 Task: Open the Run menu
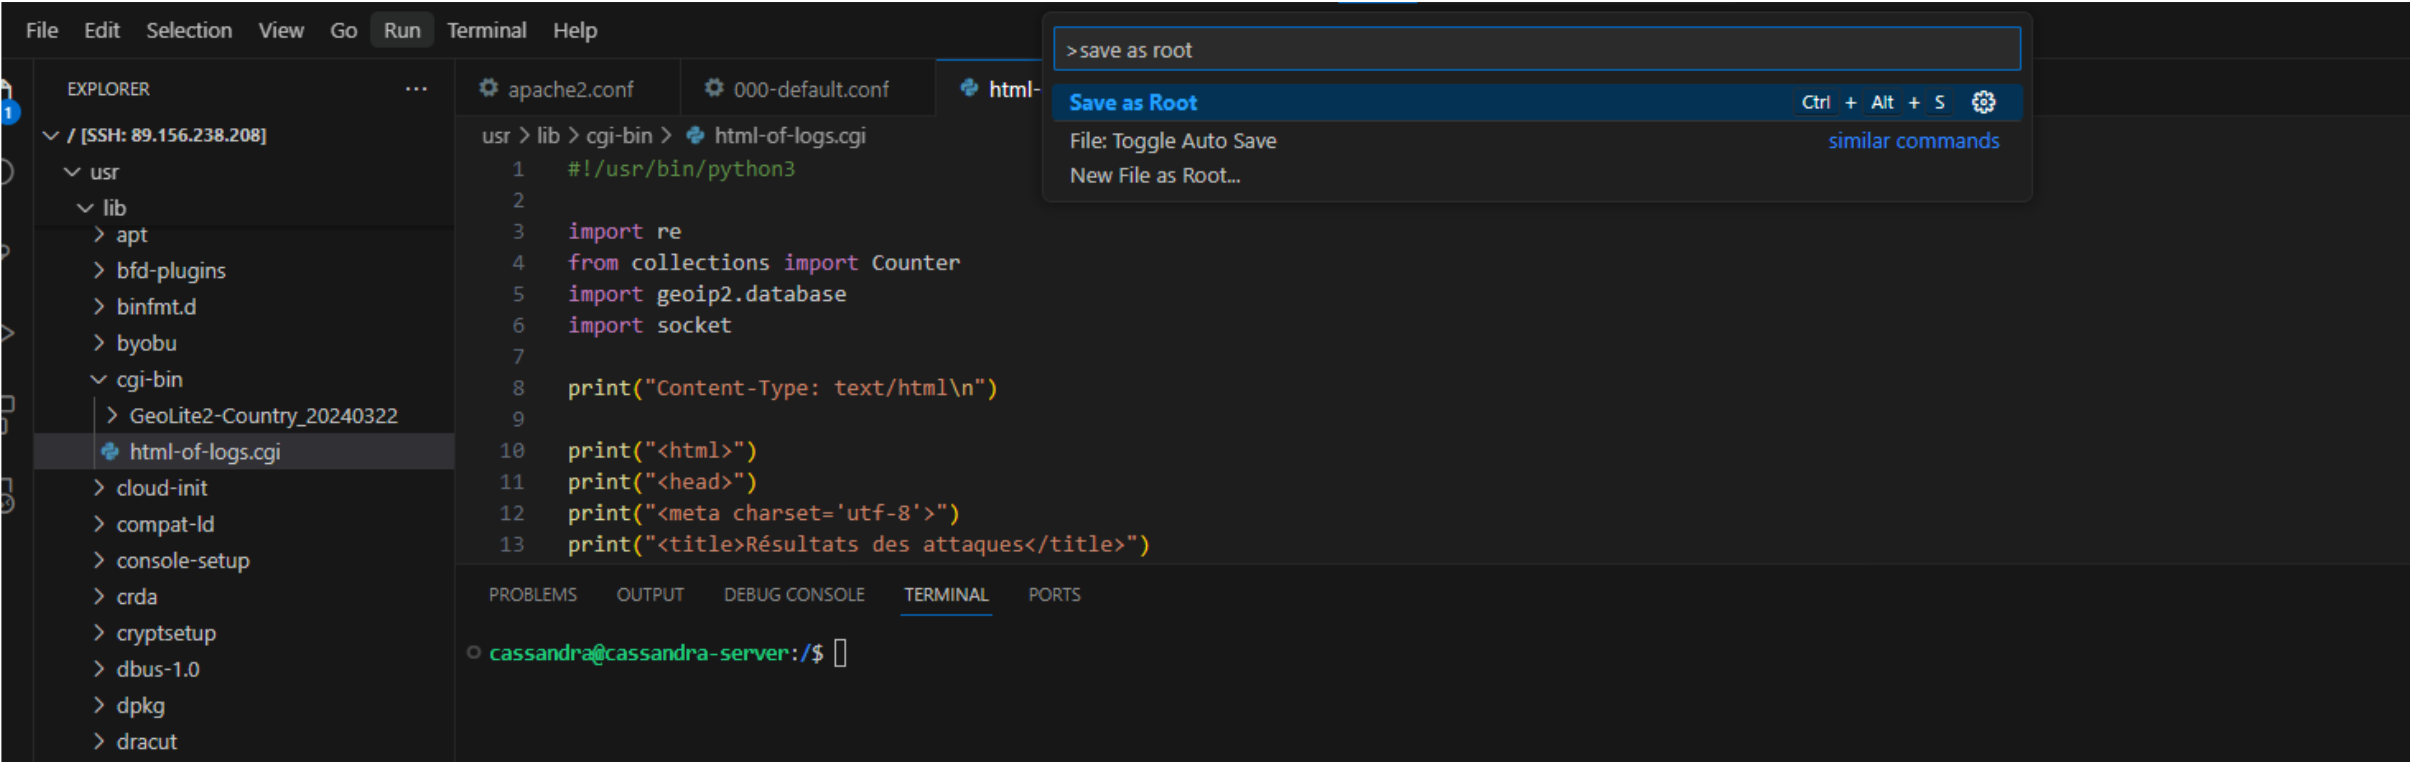click(402, 30)
